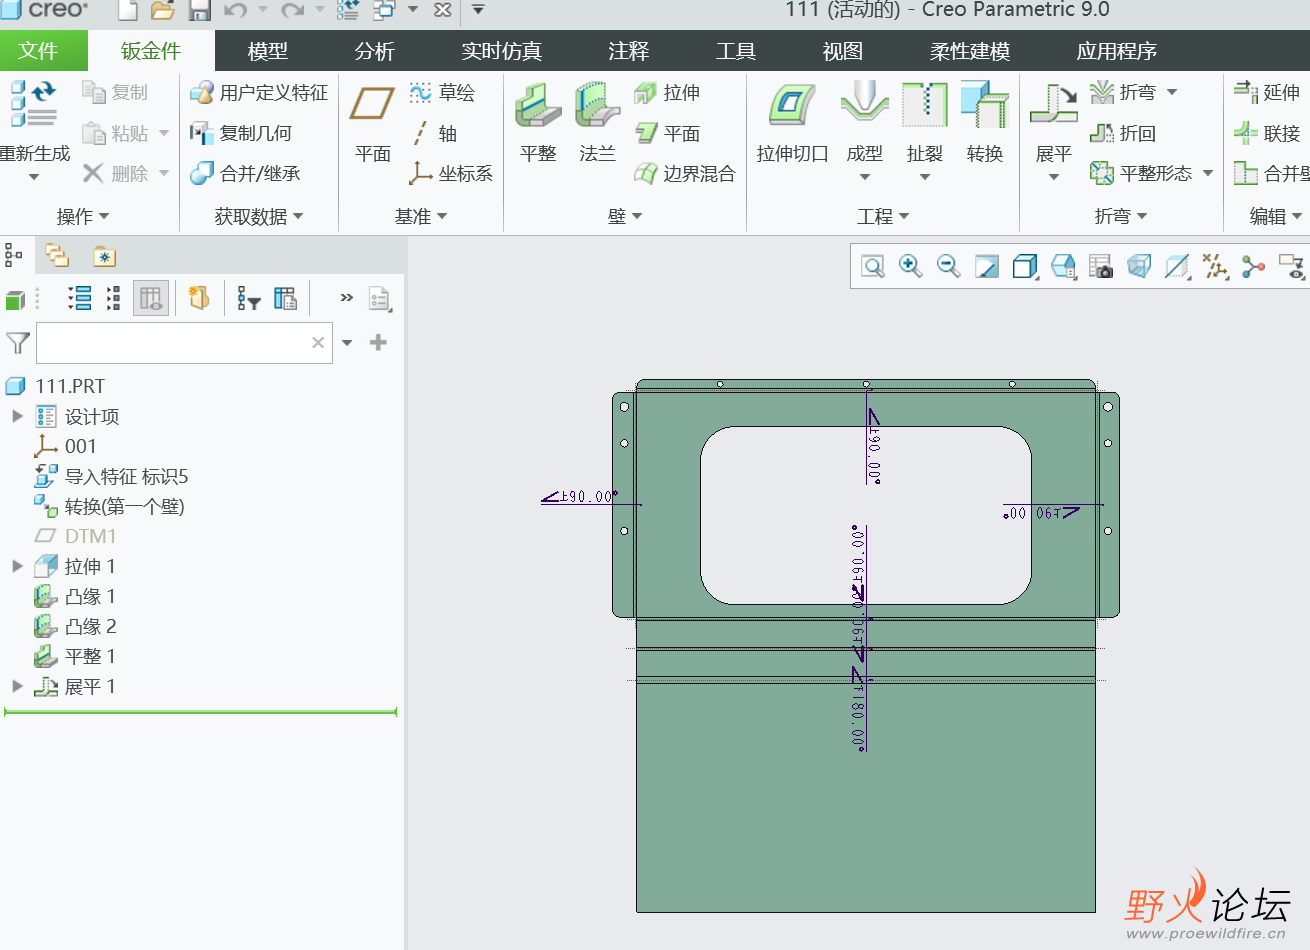Screen dimensions: 1310x950
Task: Click the tree filter icon in model tree
Action: click(248, 298)
